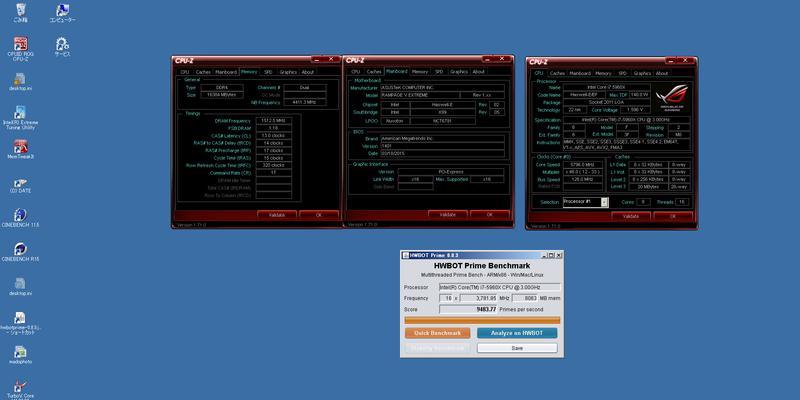This screenshot has width=800, height=400.
Task: Open the hwbotprime shortcut icon
Action: pyautogui.click(x=20, y=323)
